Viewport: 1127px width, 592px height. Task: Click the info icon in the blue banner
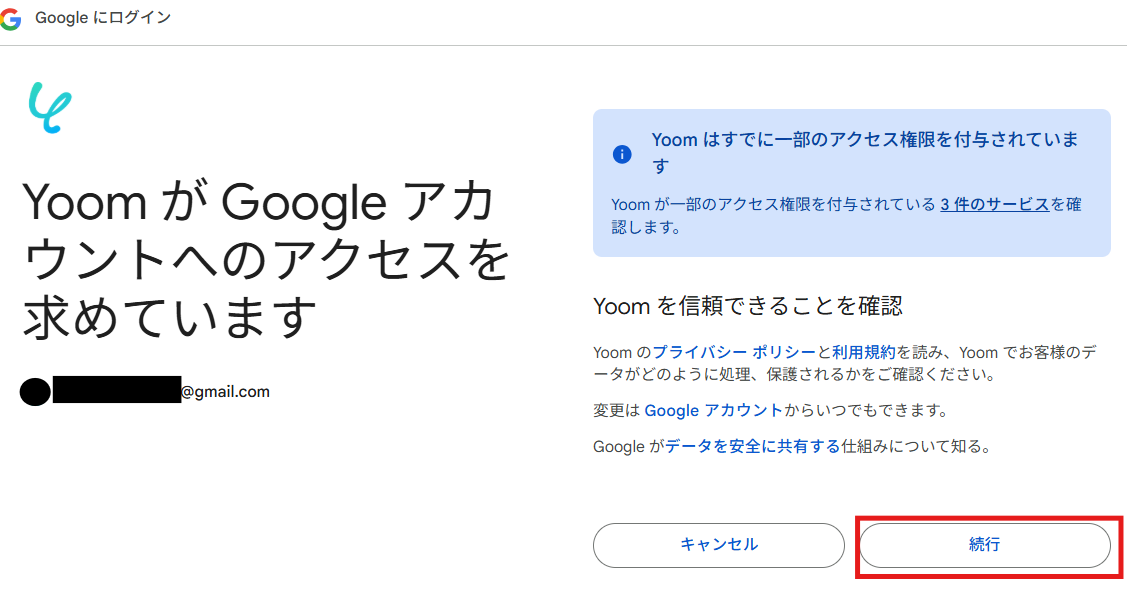(622, 154)
